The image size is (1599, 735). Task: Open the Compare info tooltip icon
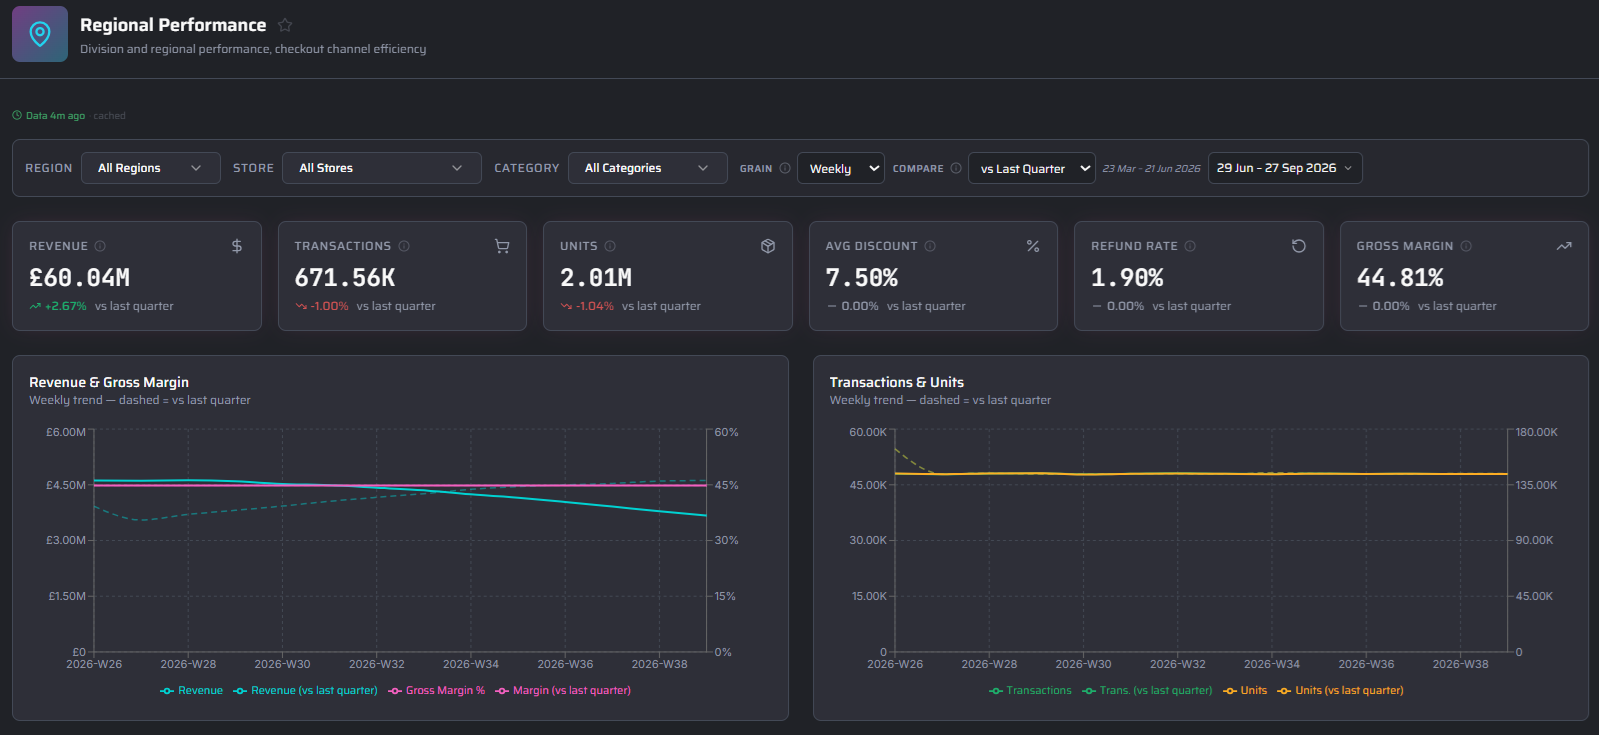pyautogui.click(x=956, y=168)
